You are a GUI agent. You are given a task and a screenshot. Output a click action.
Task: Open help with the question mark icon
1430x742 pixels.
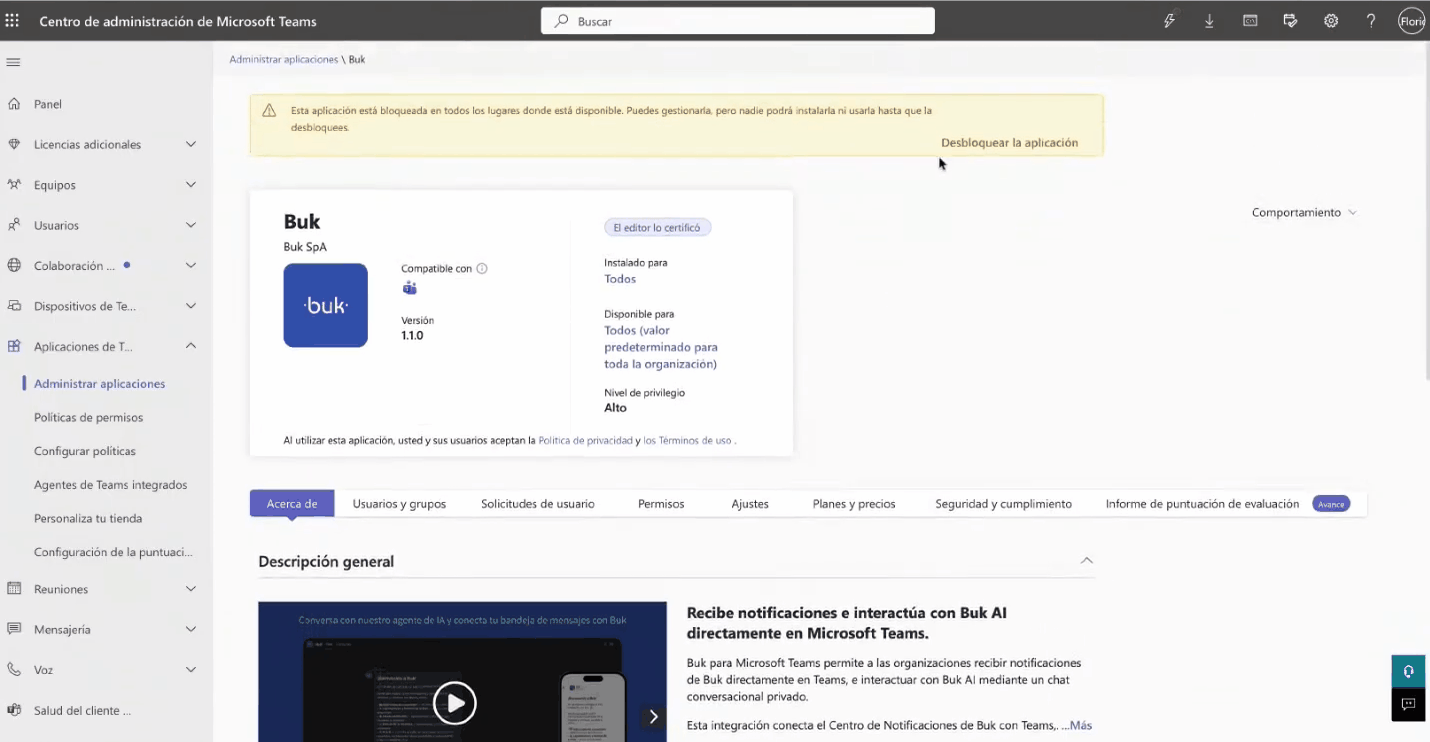pyautogui.click(x=1371, y=21)
